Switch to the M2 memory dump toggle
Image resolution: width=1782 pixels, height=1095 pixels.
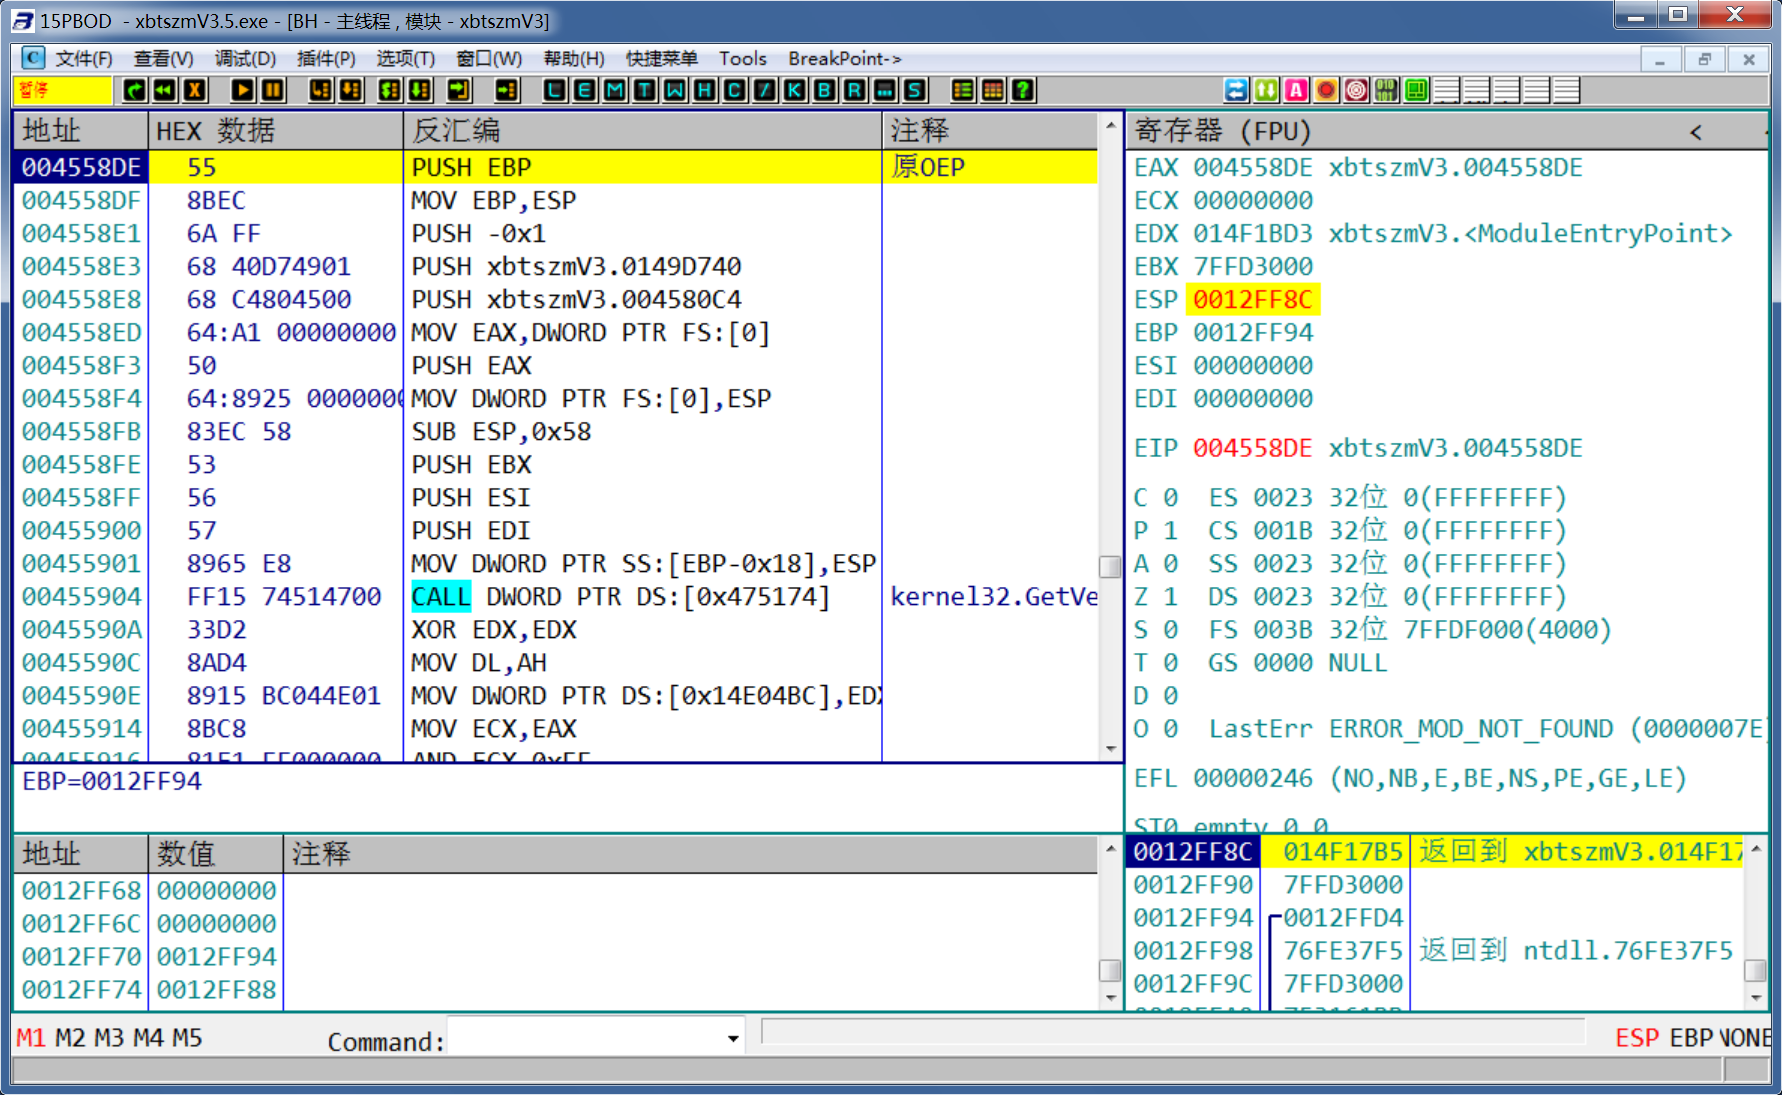pos(70,1038)
